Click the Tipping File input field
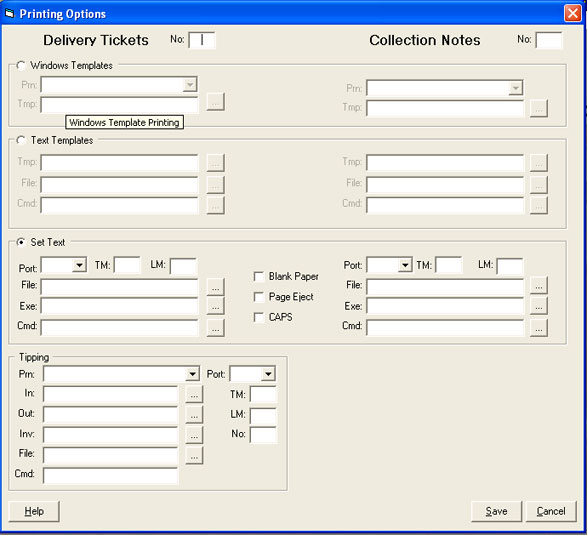This screenshot has height=535, width=587. (110, 455)
